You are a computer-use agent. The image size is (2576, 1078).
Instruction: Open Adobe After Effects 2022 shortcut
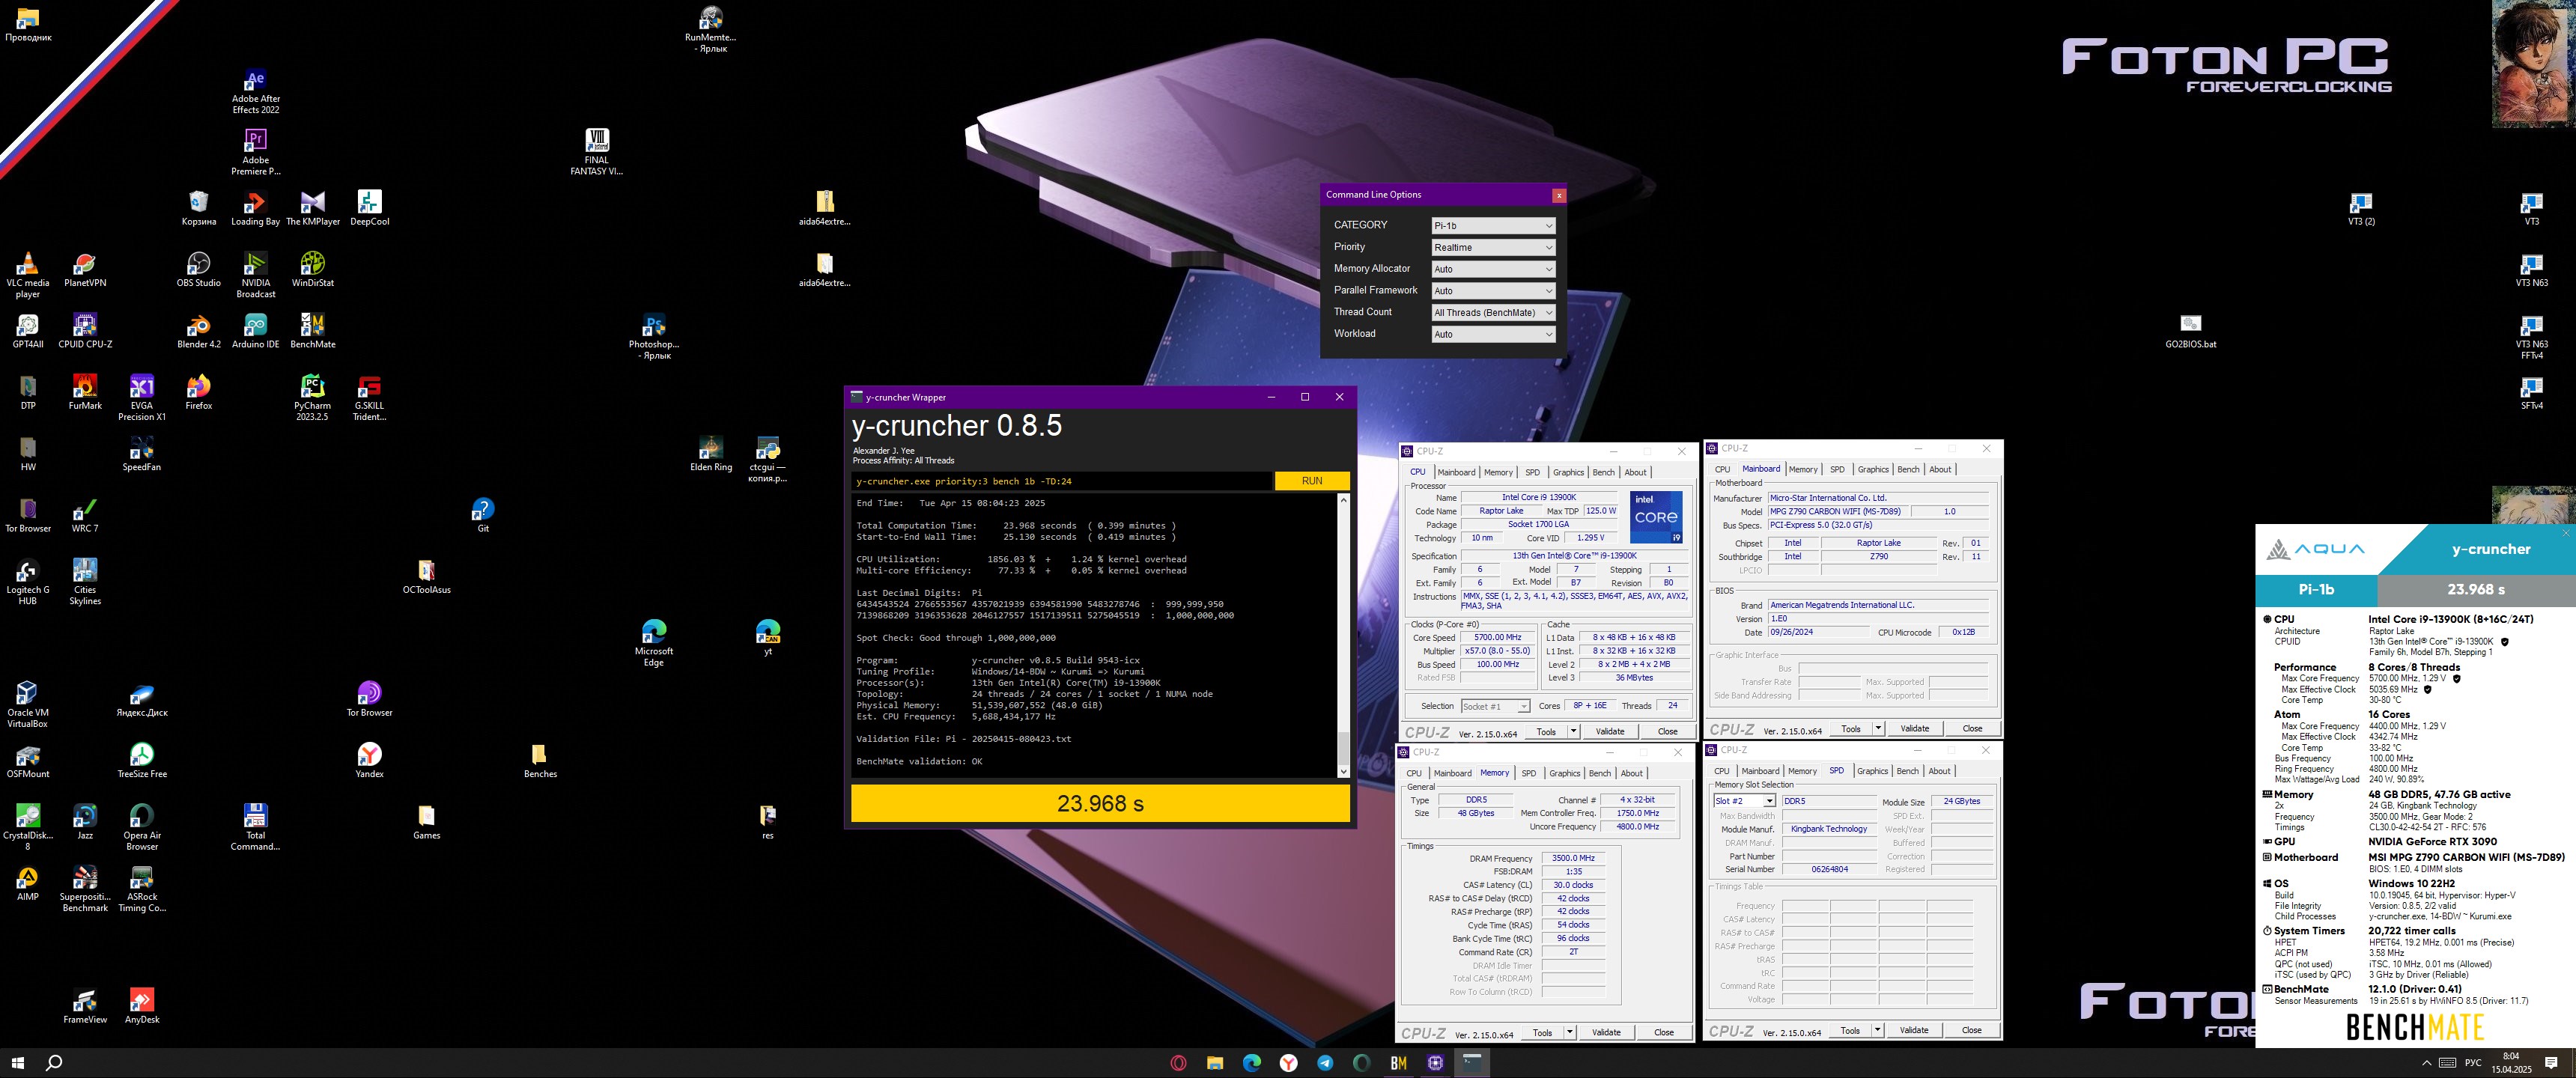tap(256, 90)
